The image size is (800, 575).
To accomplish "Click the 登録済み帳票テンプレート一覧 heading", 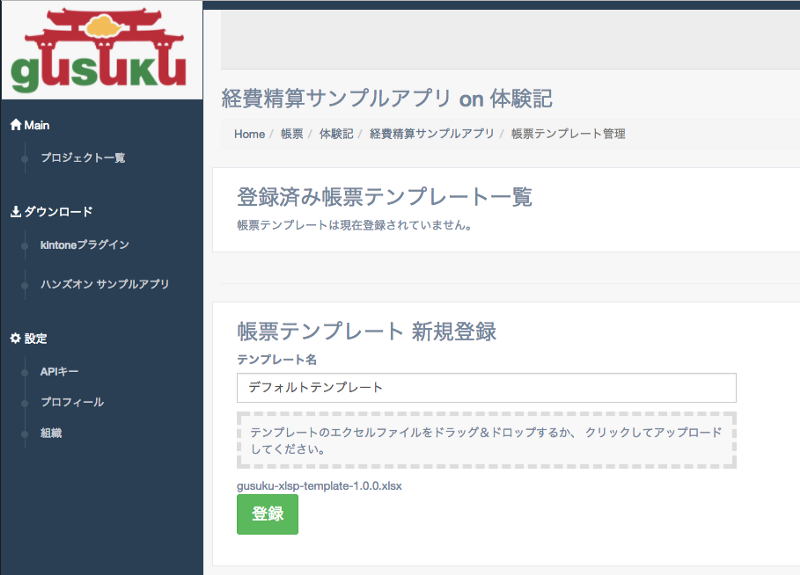I will [385, 197].
